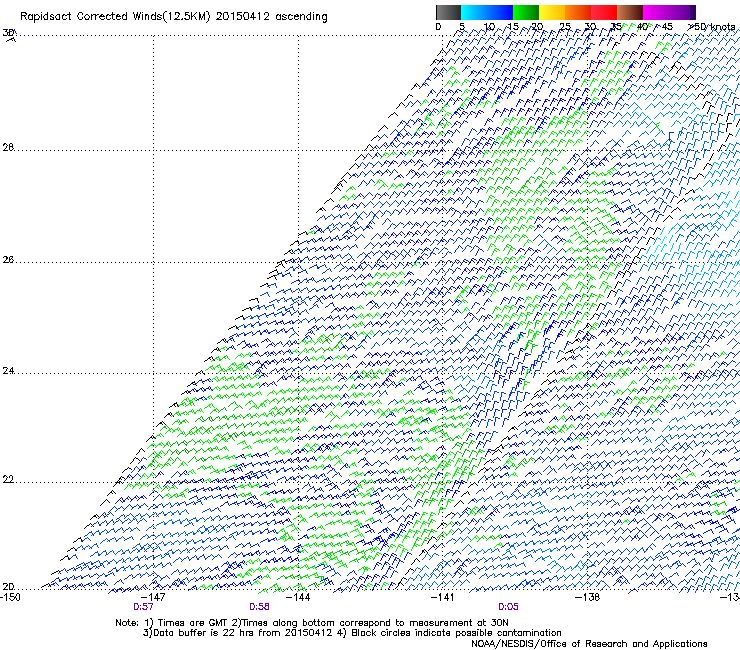Click the longitude axis label '-147'
The width and height of the screenshot is (740, 650).
pyautogui.click(x=153, y=597)
